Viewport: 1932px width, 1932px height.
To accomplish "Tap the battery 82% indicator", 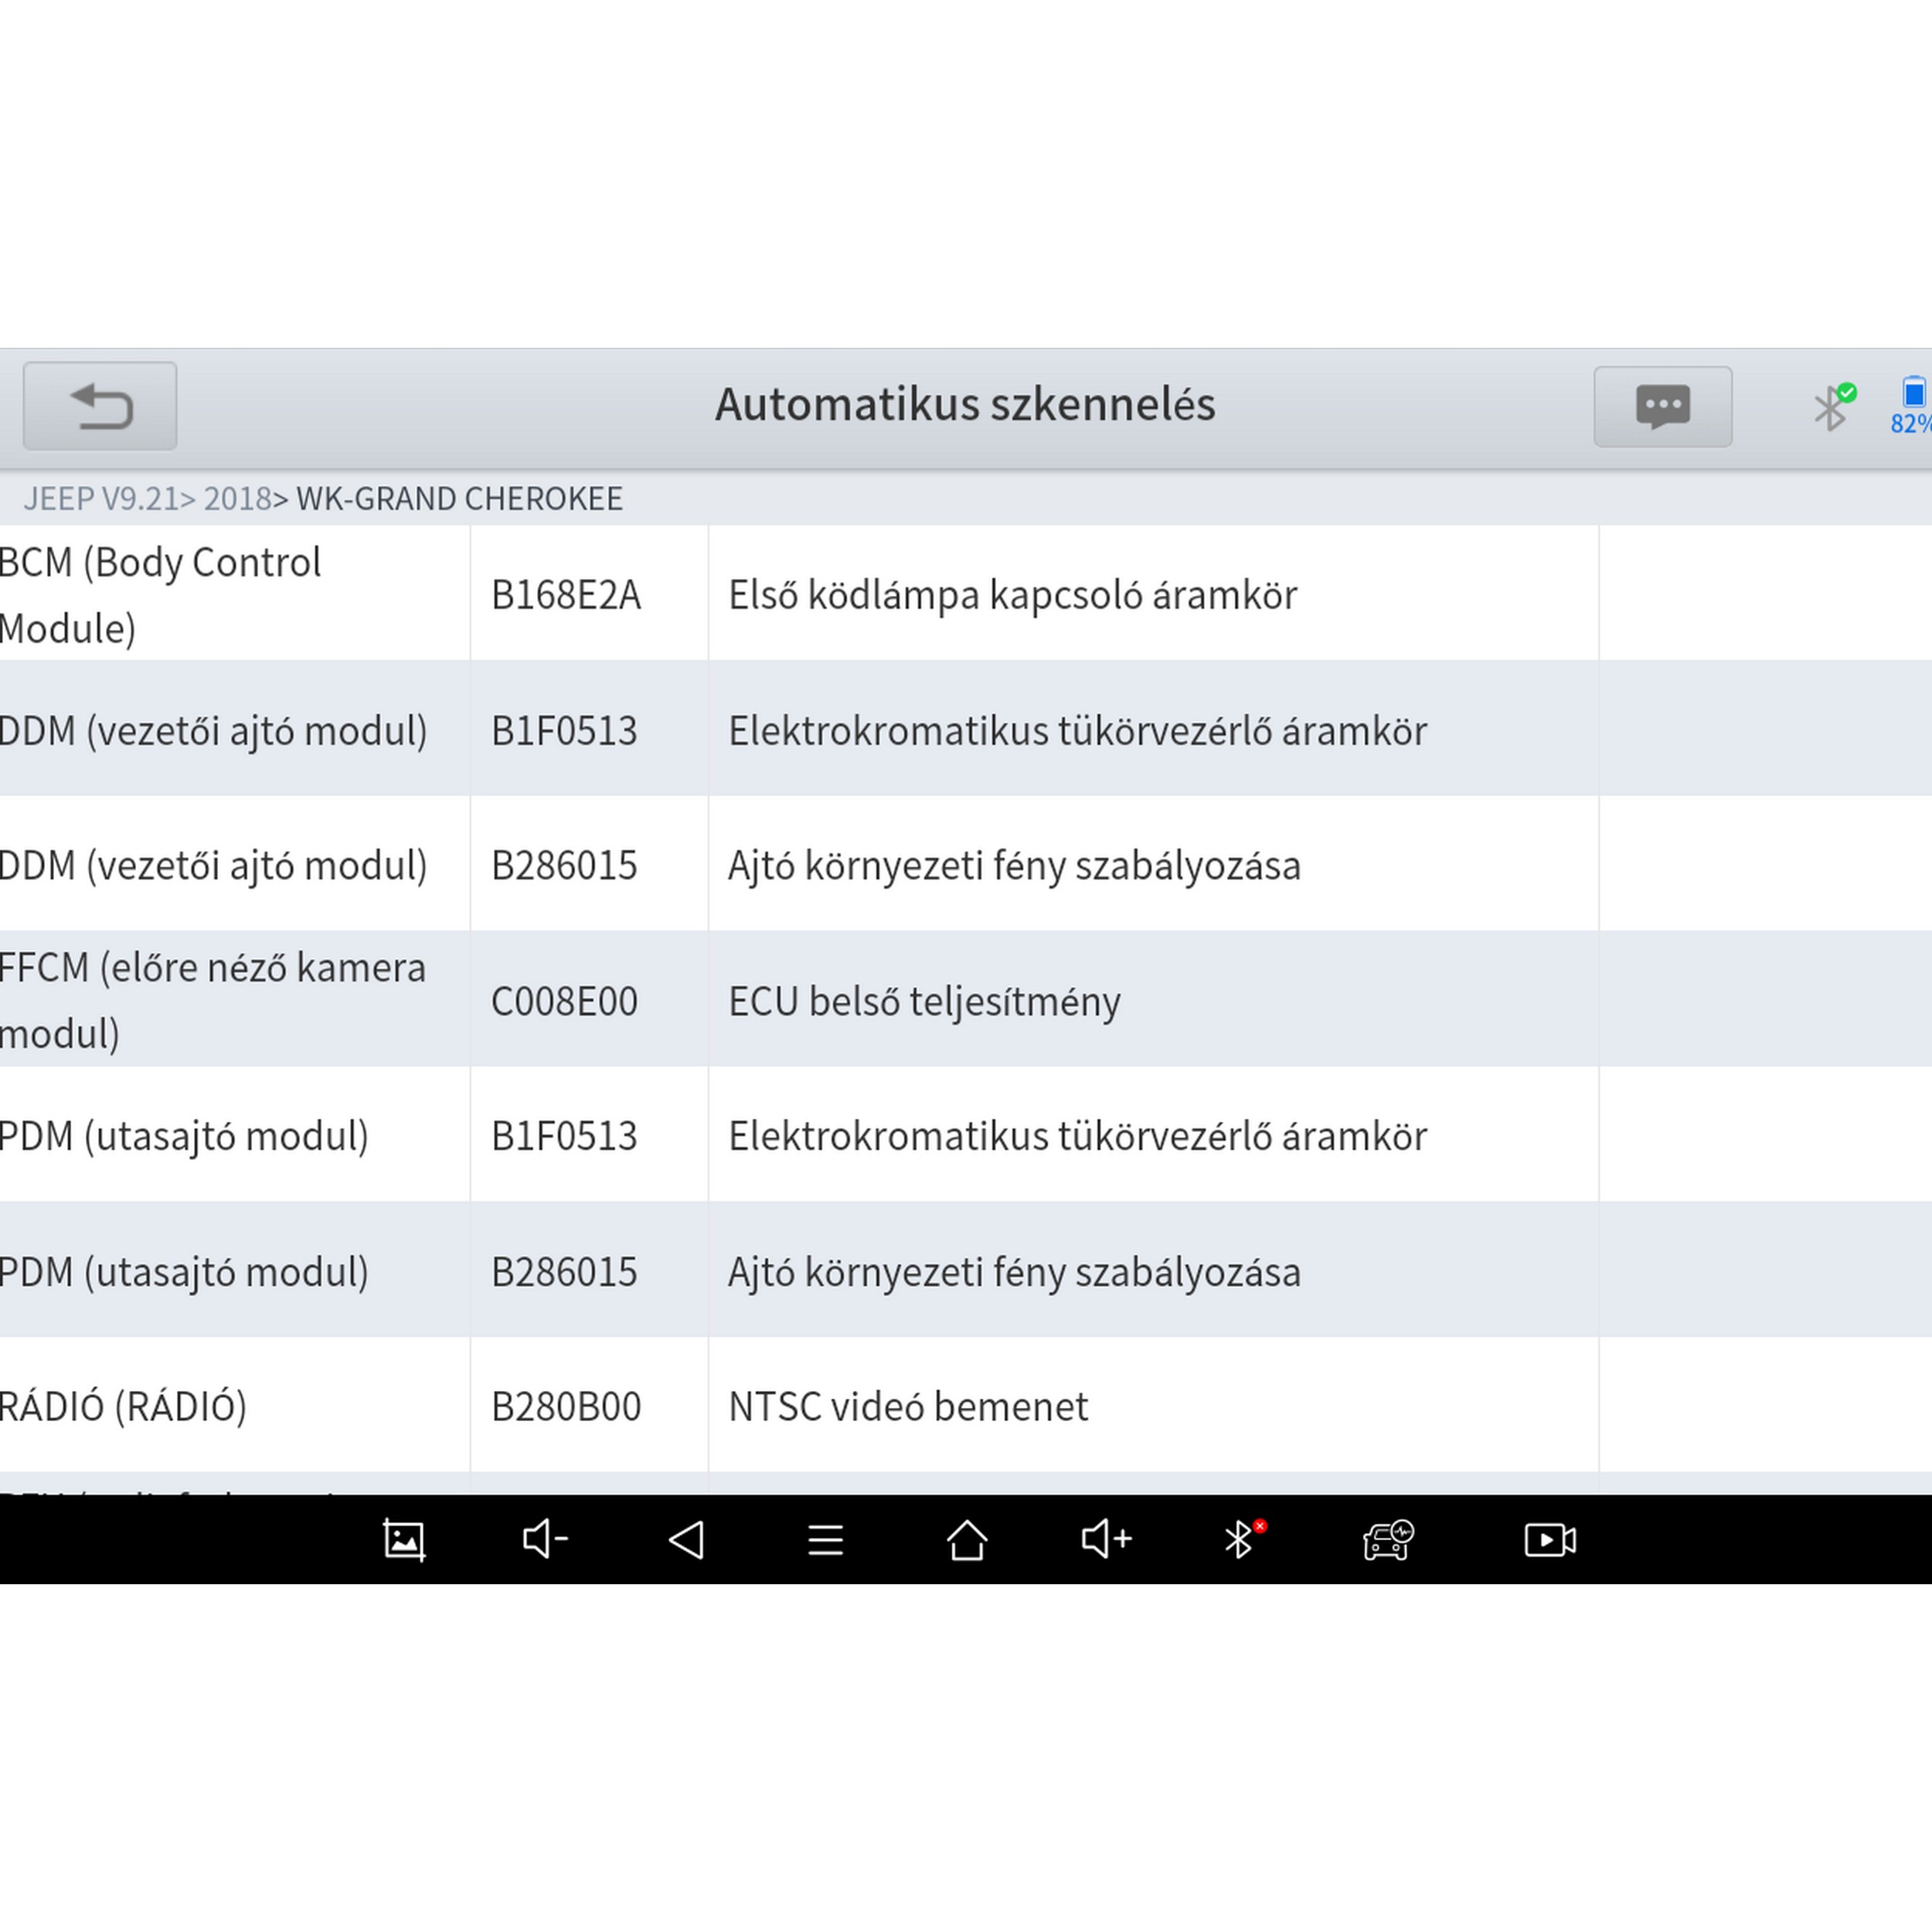I will click(x=1911, y=406).
